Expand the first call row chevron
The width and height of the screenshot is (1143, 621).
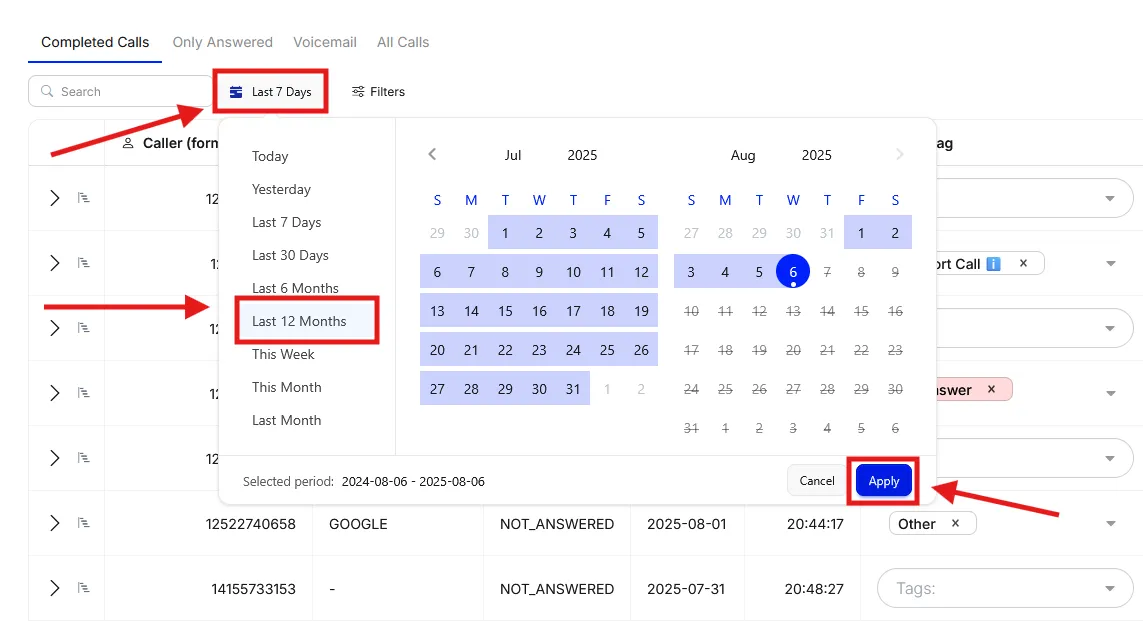(x=54, y=198)
